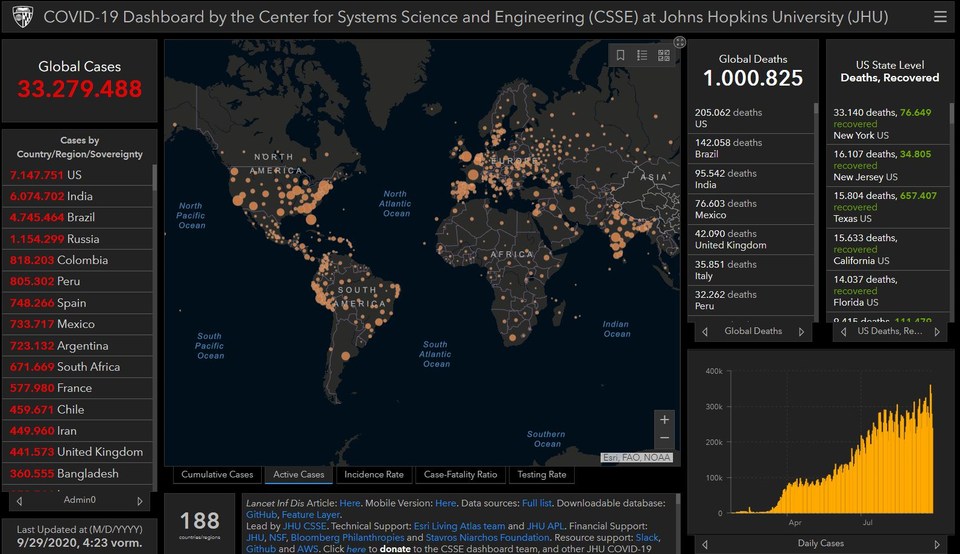Open the GitHub database link
960x554 pixels.
261,515
